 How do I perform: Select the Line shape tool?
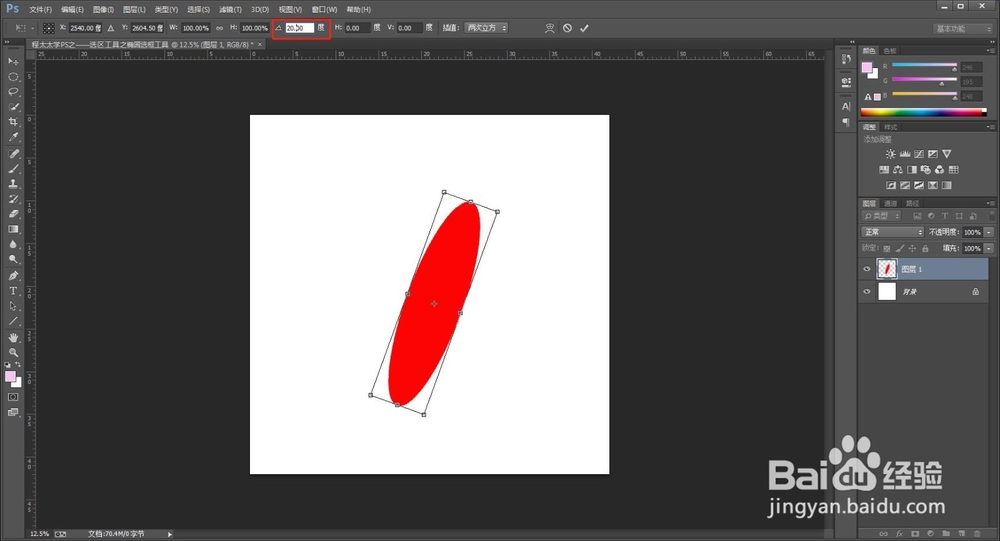(x=13, y=322)
